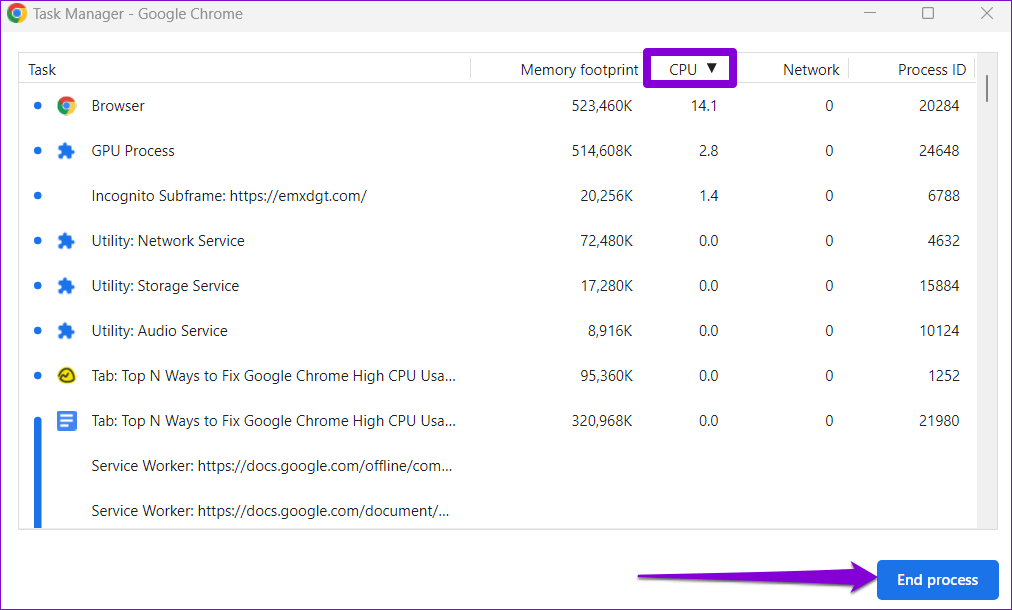Click the Chrome logo in the title bar
The width and height of the screenshot is (1012, 610).
[17, 14]
